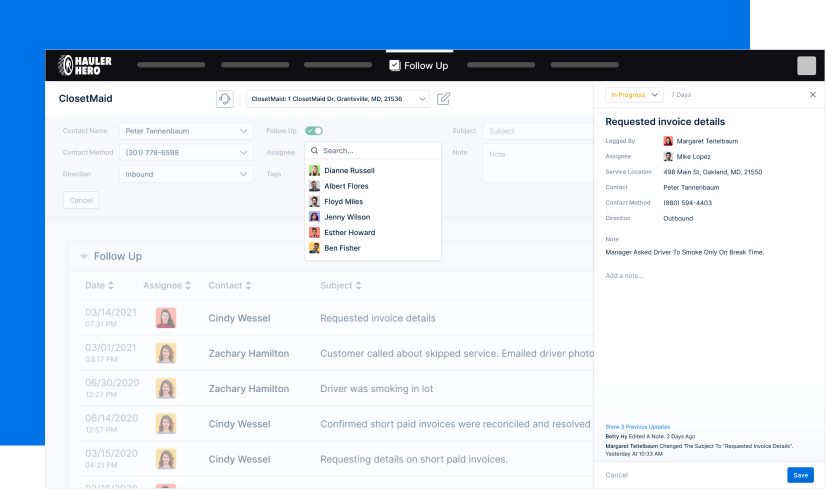Click Mike Lopez's avatar in panel
Image resolution: width=826 pixels, height=490 pixels.
click(x=668, y=156)
